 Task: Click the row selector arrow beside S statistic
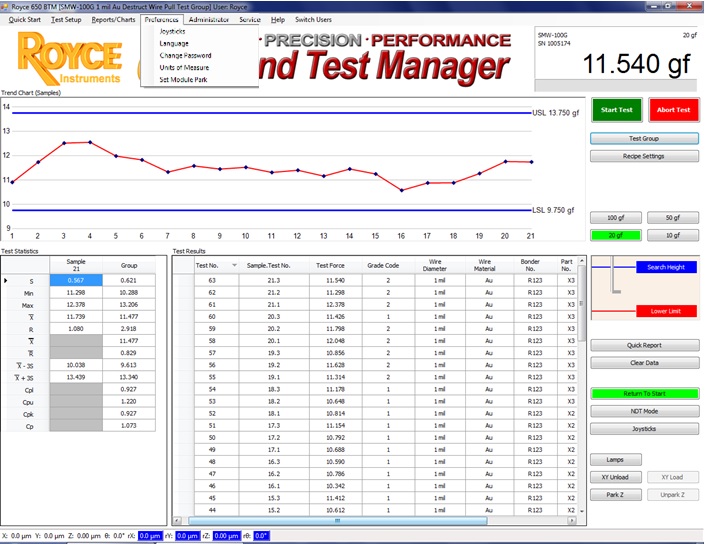pyautogui.click(x=5, y=281)
